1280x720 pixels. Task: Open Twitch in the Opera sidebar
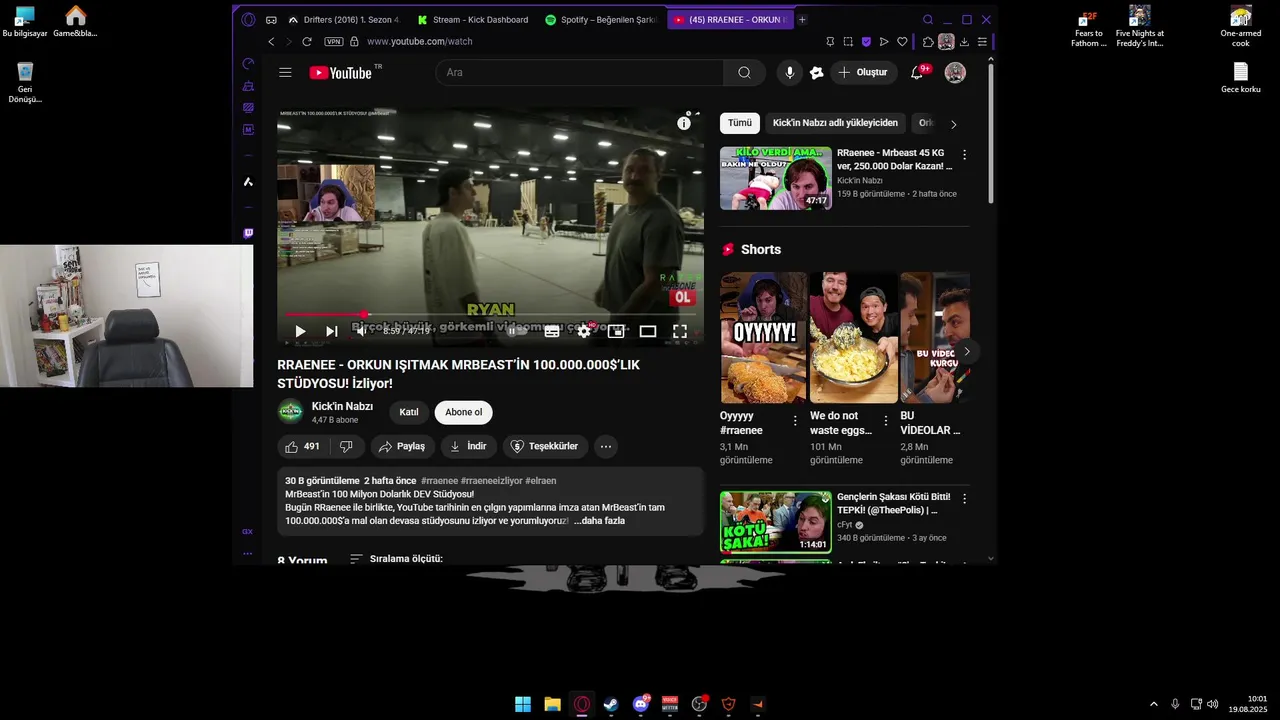248,233
